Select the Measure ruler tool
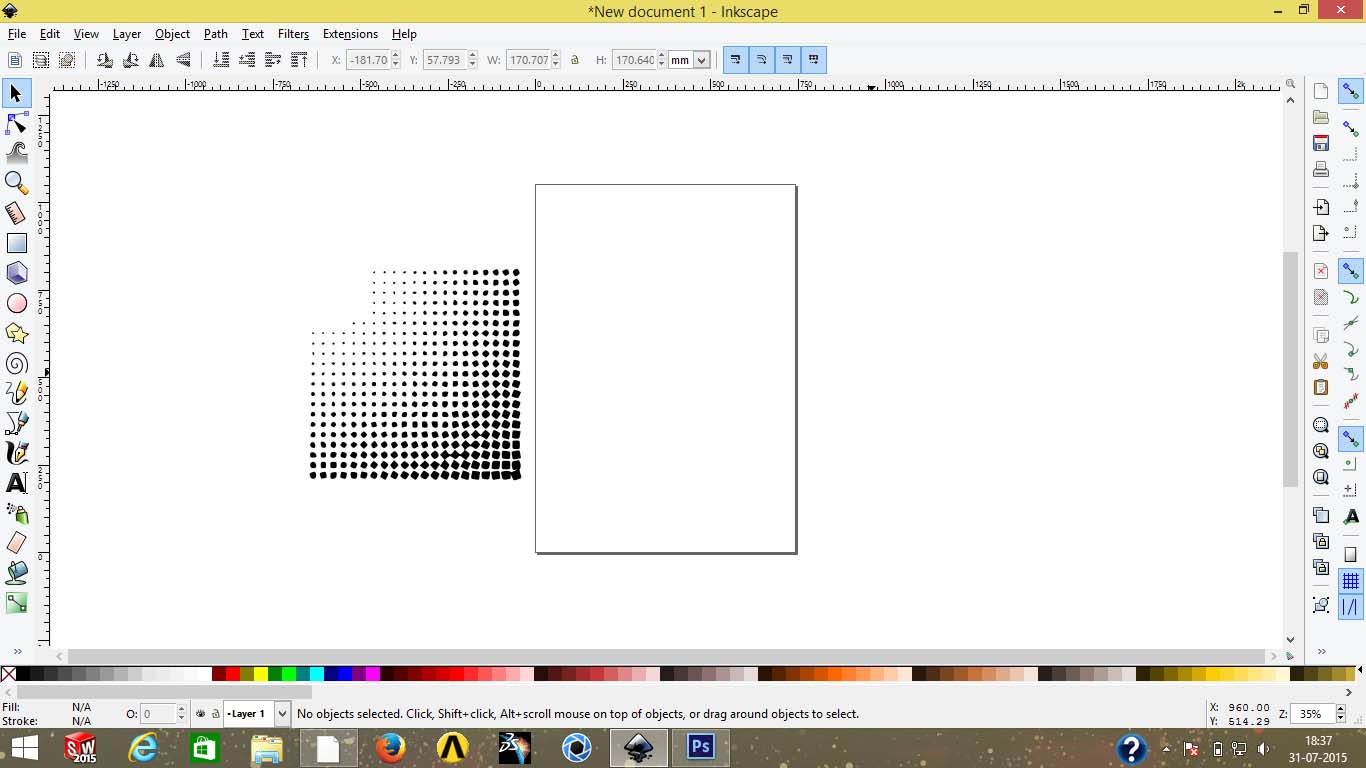Image resolution: width=1366 pixels, height=768 pixels. click(x=17, y=213)
